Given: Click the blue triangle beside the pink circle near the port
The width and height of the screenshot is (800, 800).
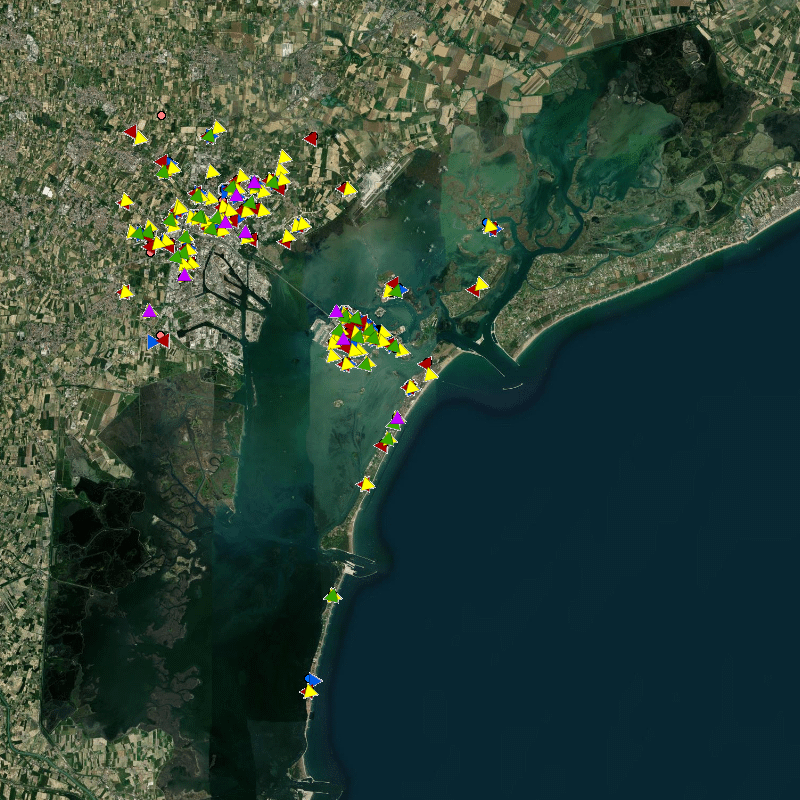Looking at the screenshot, I should (x=153, y=342).
